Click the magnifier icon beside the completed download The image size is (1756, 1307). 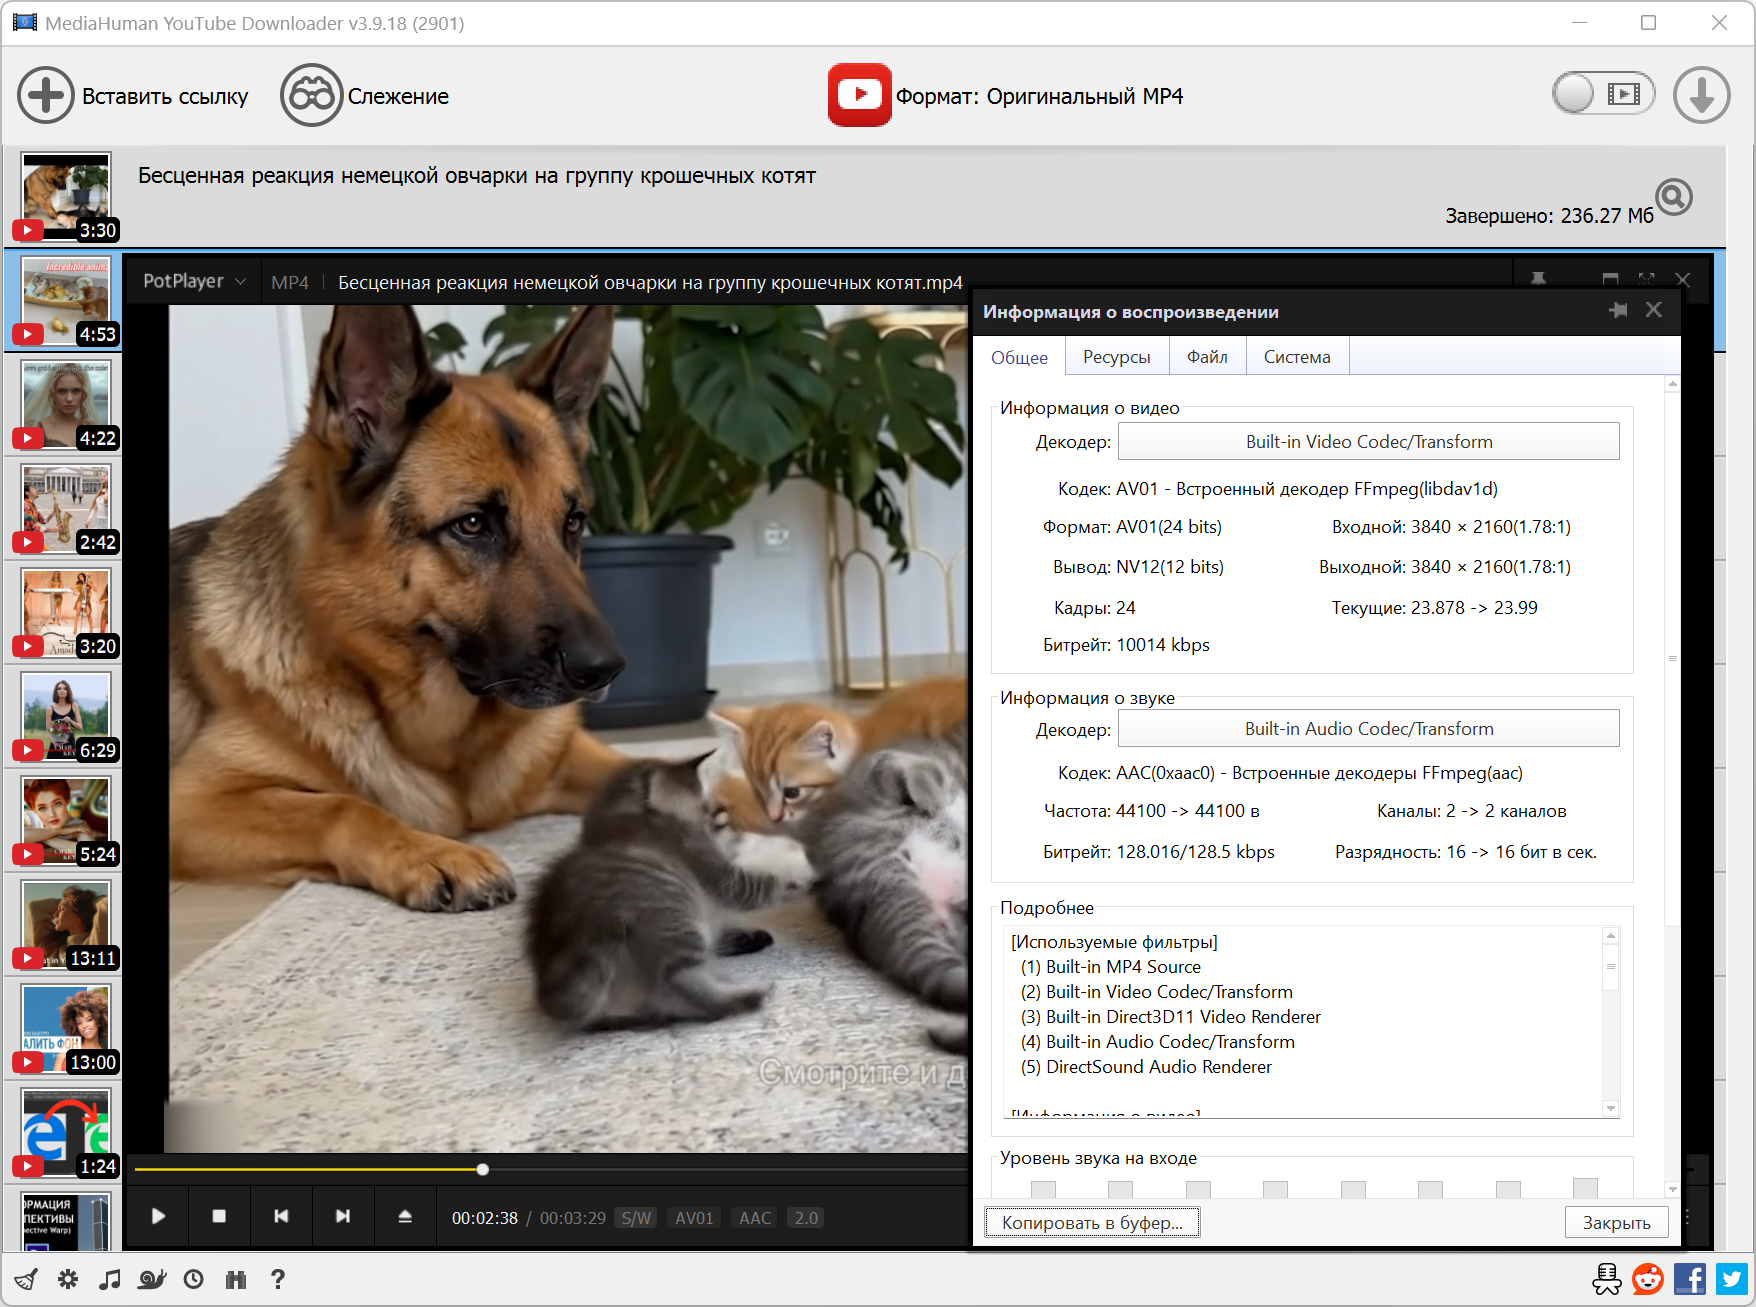tap(1673, 197)
